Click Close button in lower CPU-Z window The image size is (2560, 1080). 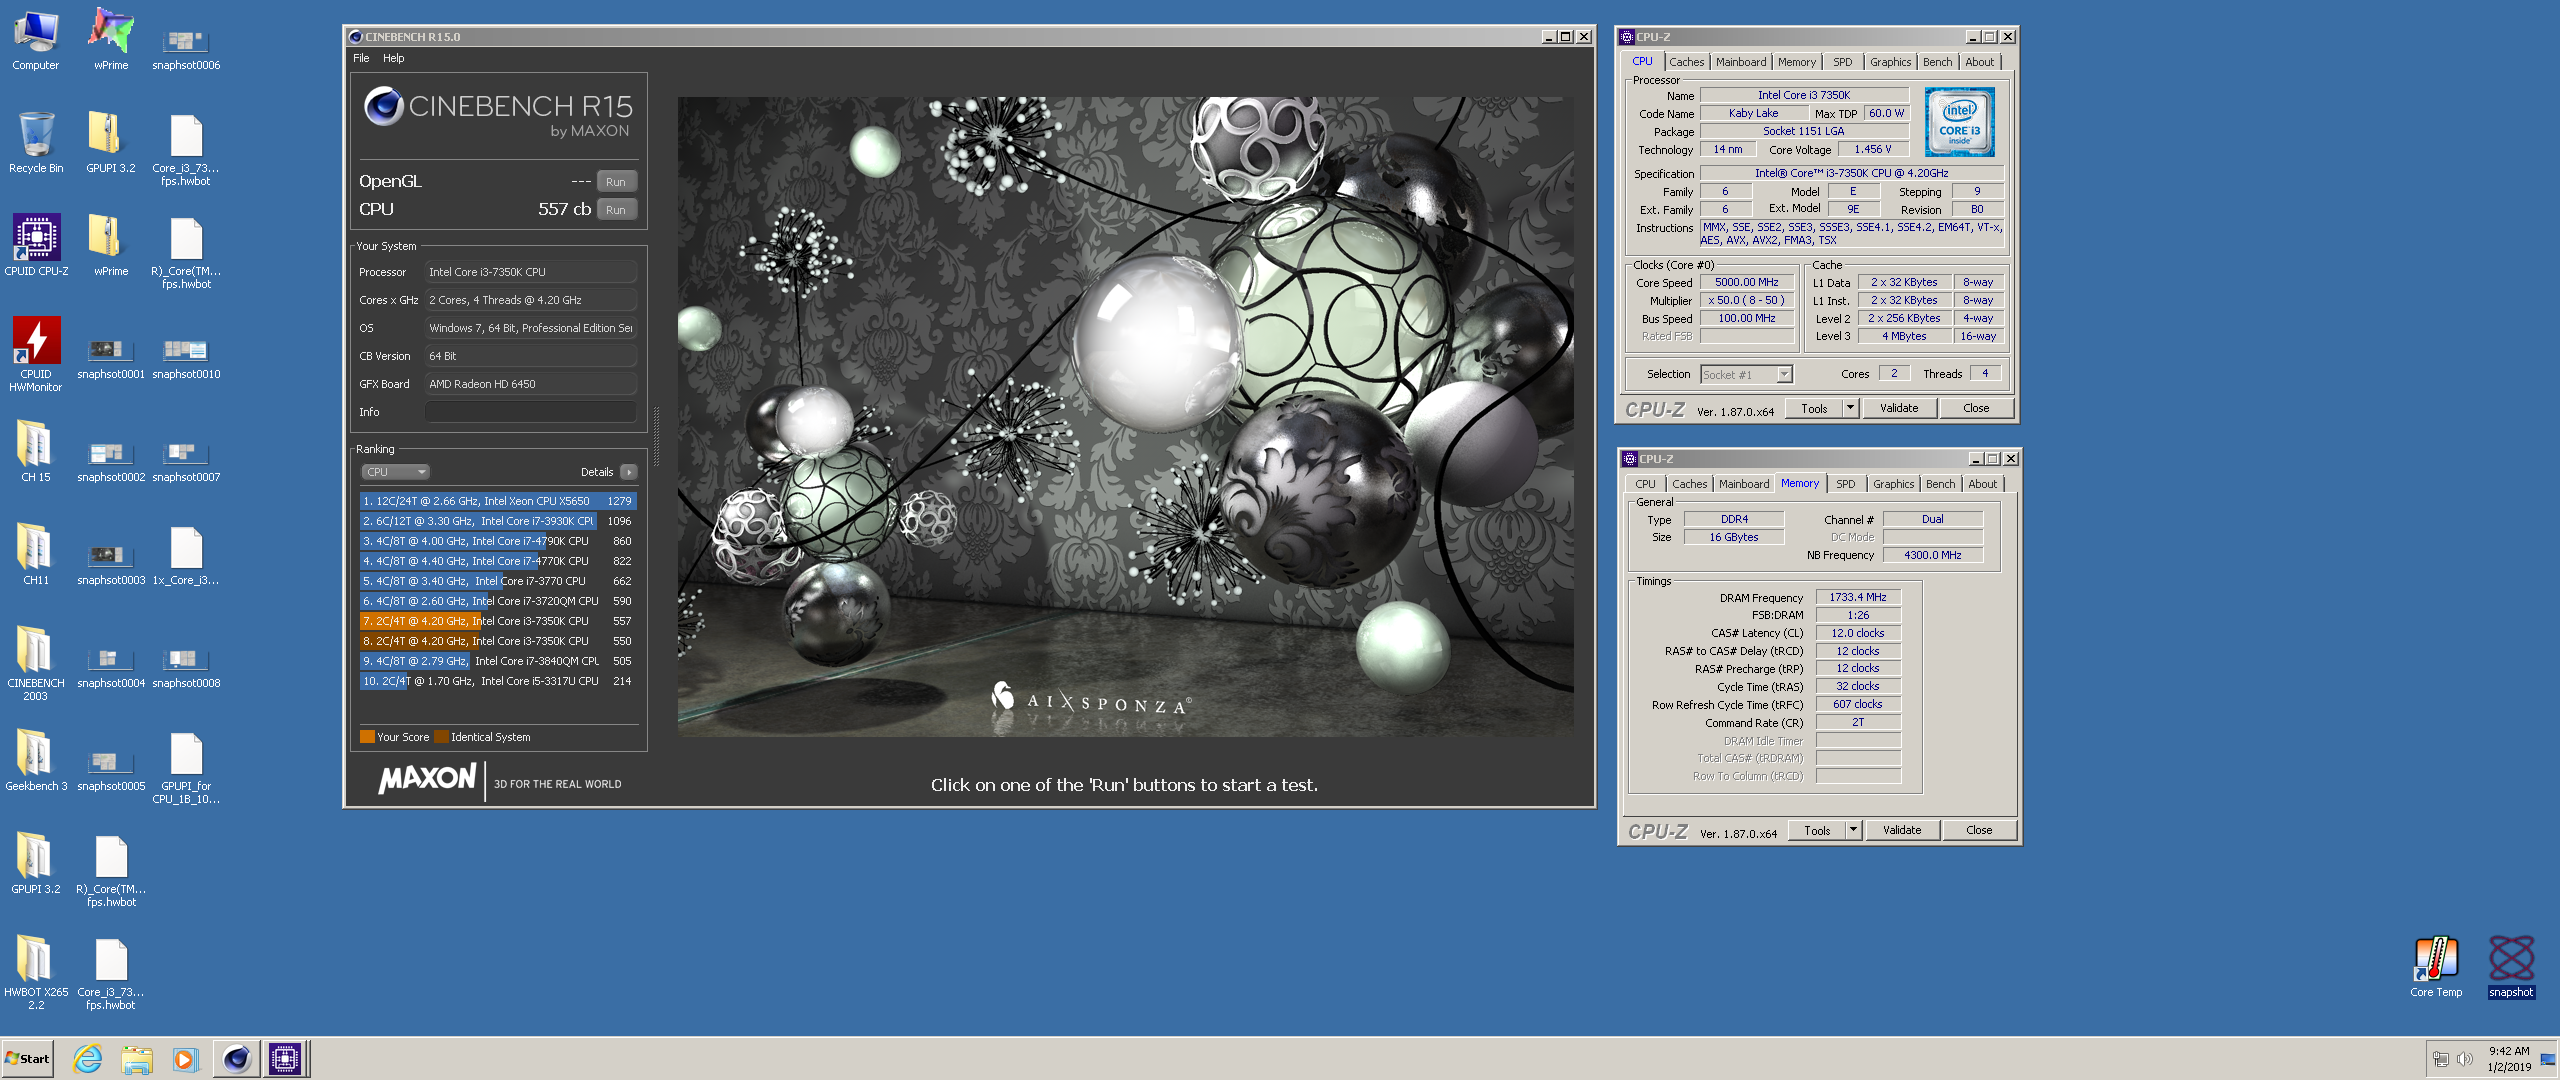[x=1979, y=830]
